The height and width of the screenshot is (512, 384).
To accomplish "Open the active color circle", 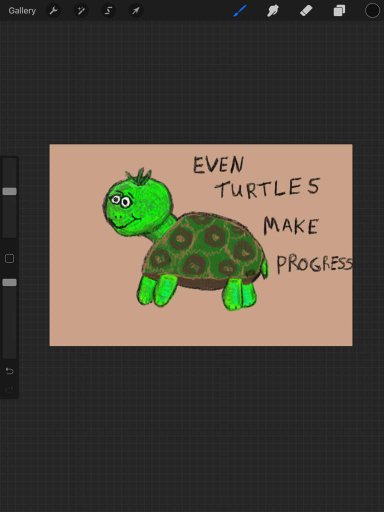I will click(372, 10).
